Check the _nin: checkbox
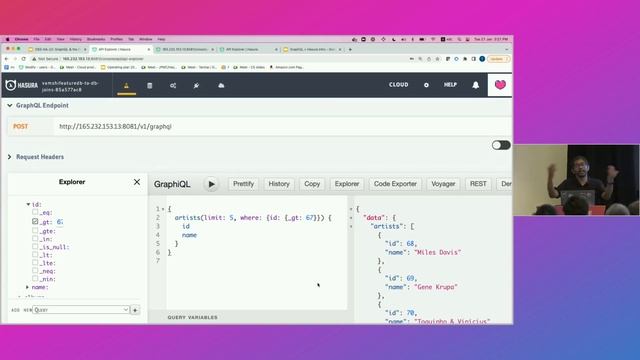Image resolution: width=640 pixels, height=360 pixels. pos(35,278)
